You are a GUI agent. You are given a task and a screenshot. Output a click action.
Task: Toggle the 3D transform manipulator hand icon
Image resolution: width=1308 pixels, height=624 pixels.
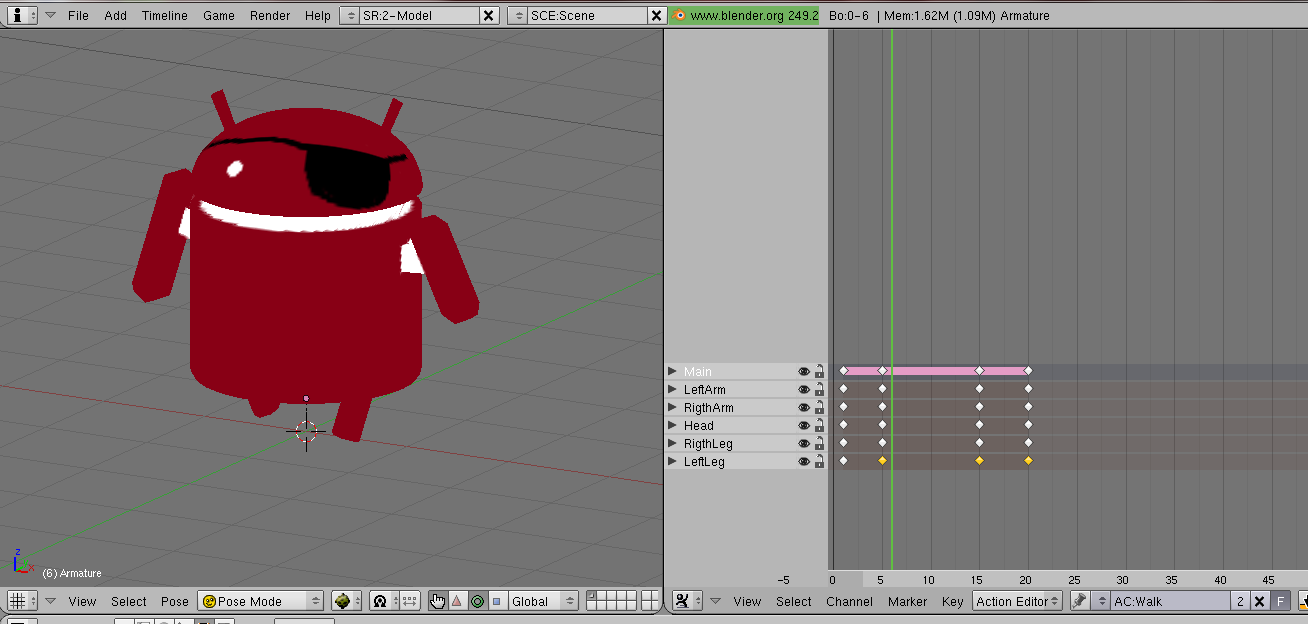click(x=438, y=601)
